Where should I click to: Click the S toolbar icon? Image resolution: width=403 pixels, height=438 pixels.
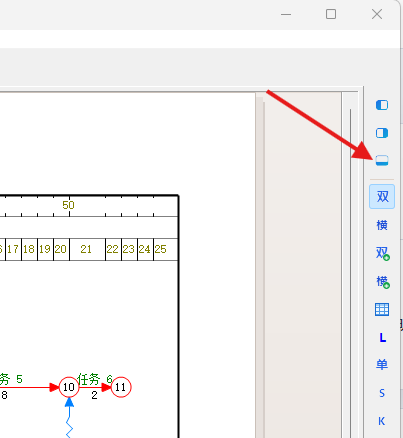click(x=382, y=393)
